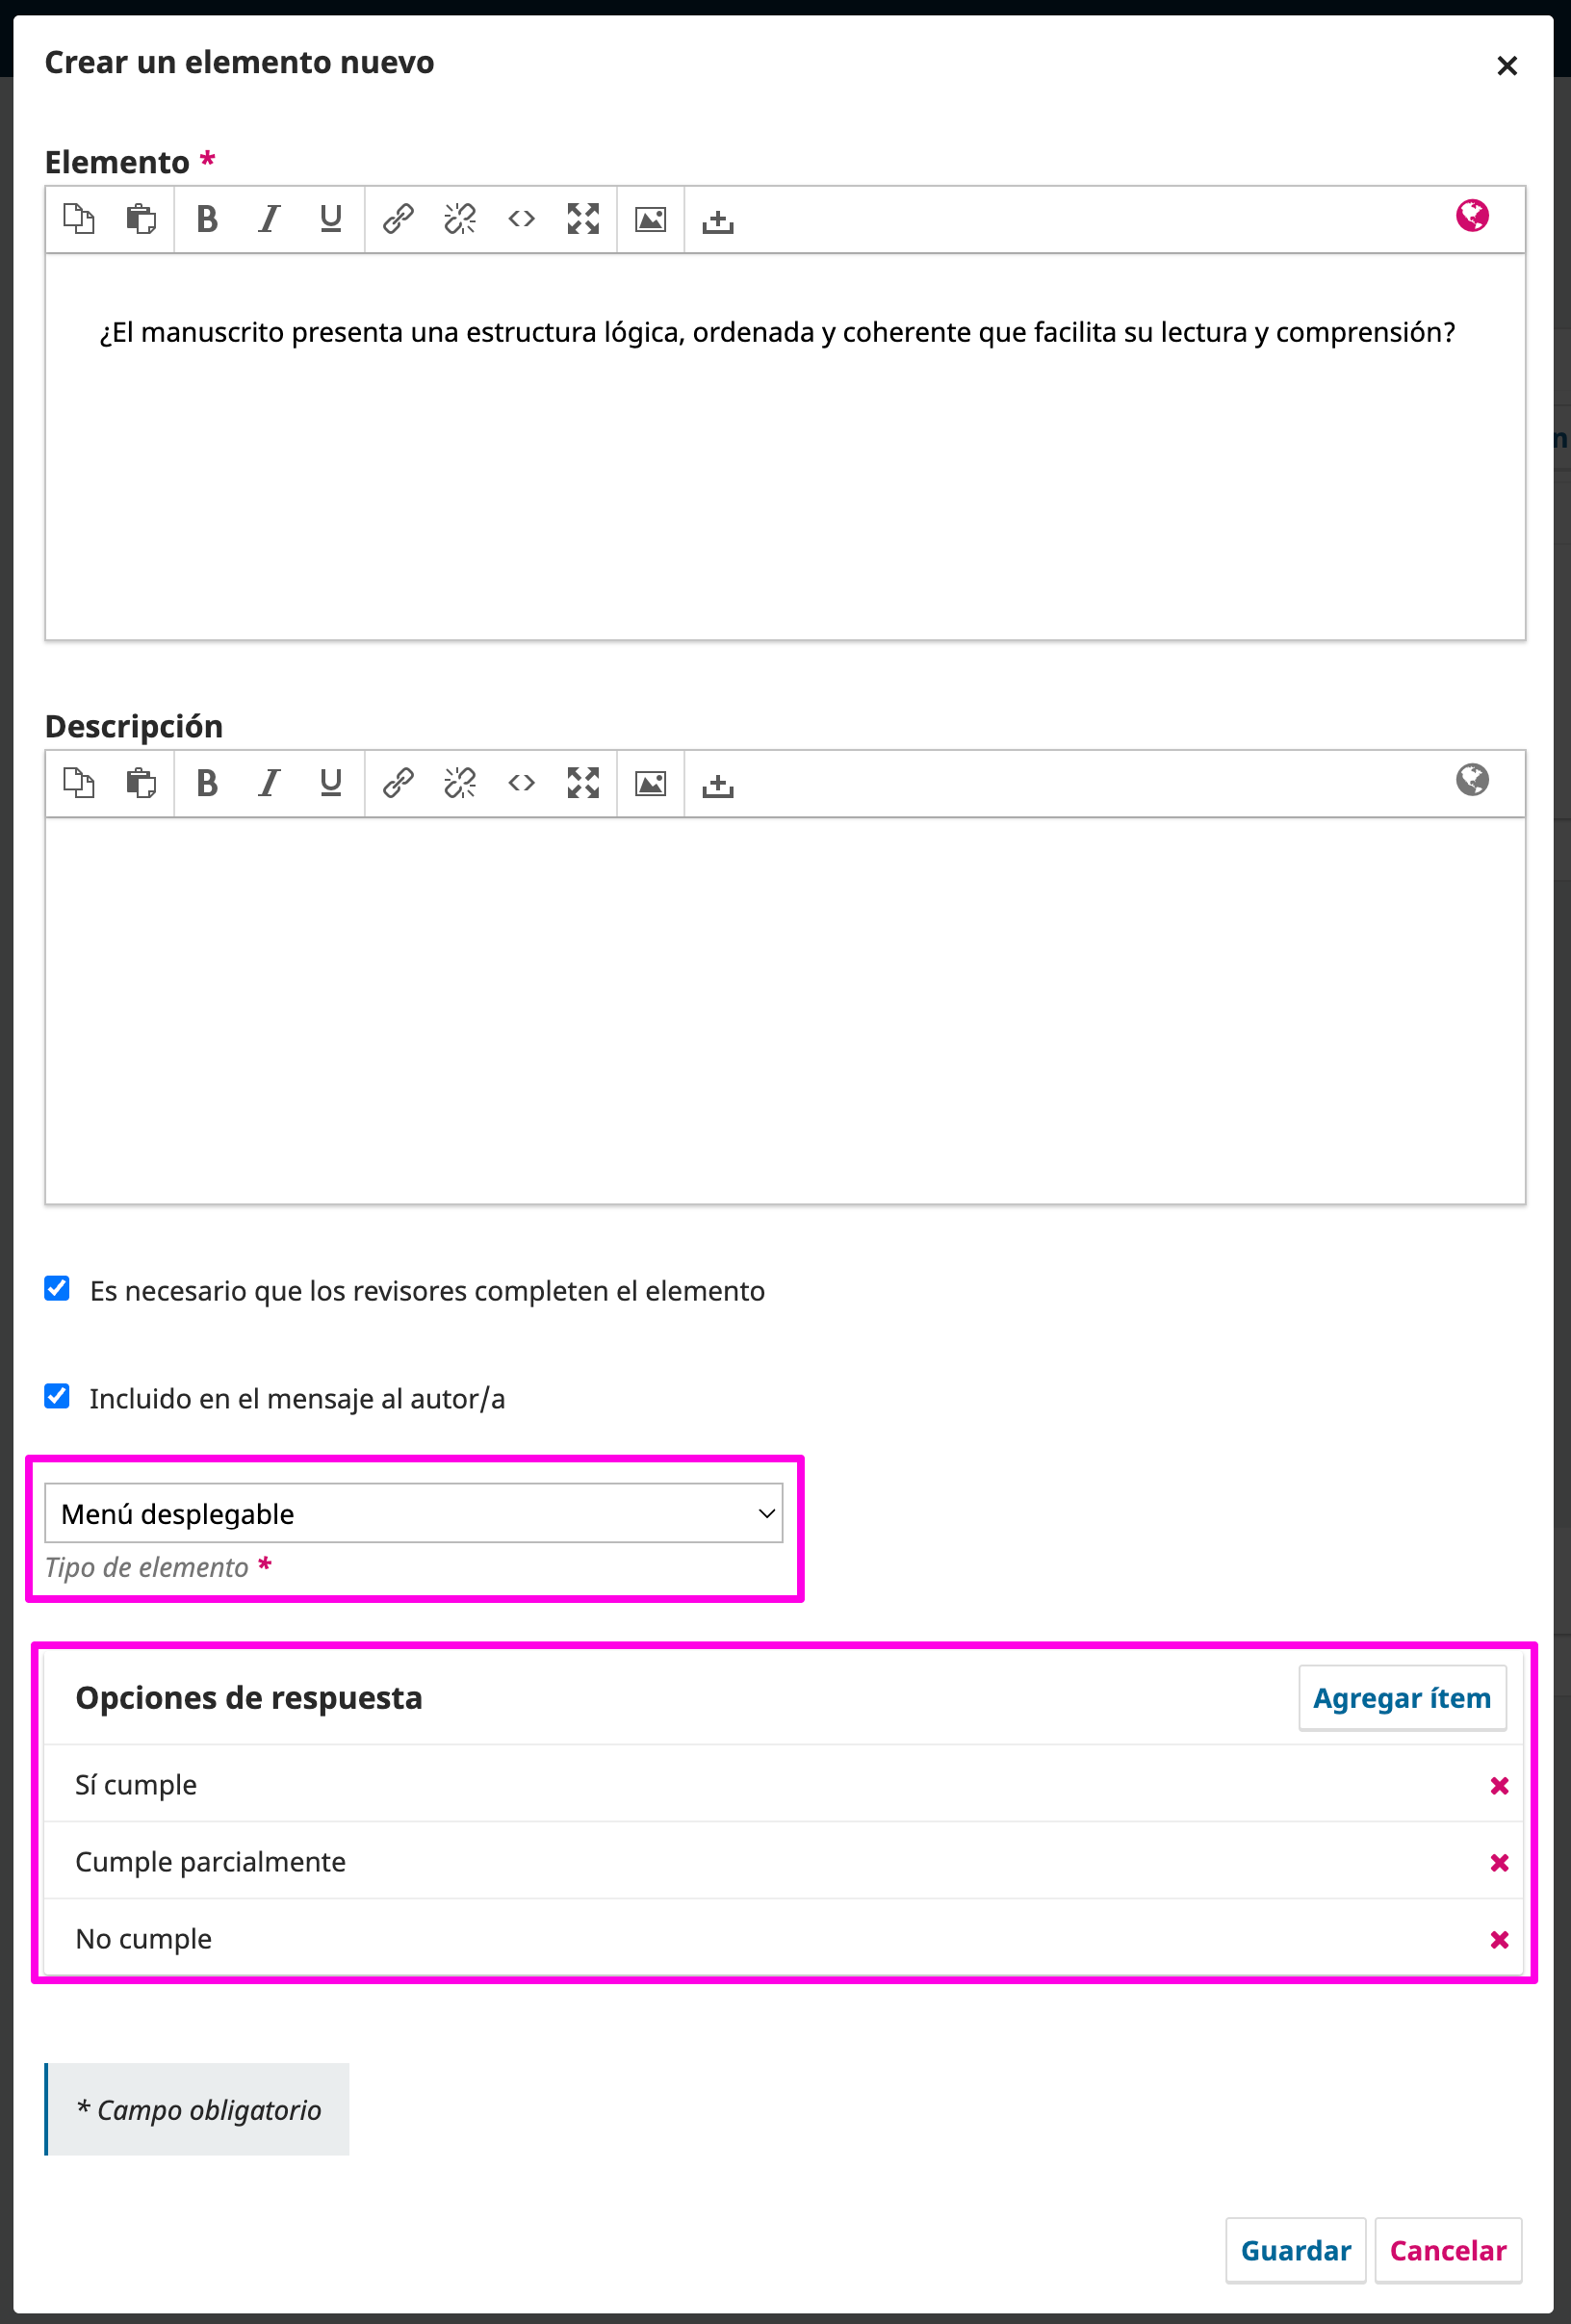Uncheck revisores must complete element checkbox
Viewport: 1571px width, 2324px height.
(57, 1289)
